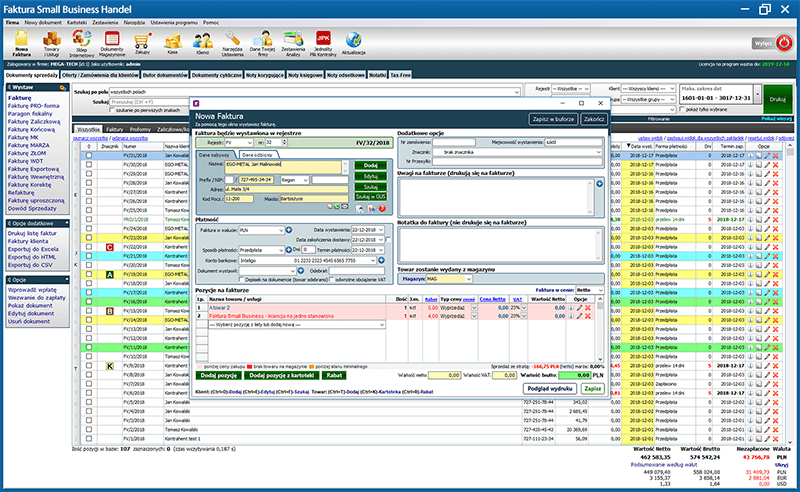Click red round icon below Szukaj w GUS
This screenshot has width=800, height=492.
382,208
